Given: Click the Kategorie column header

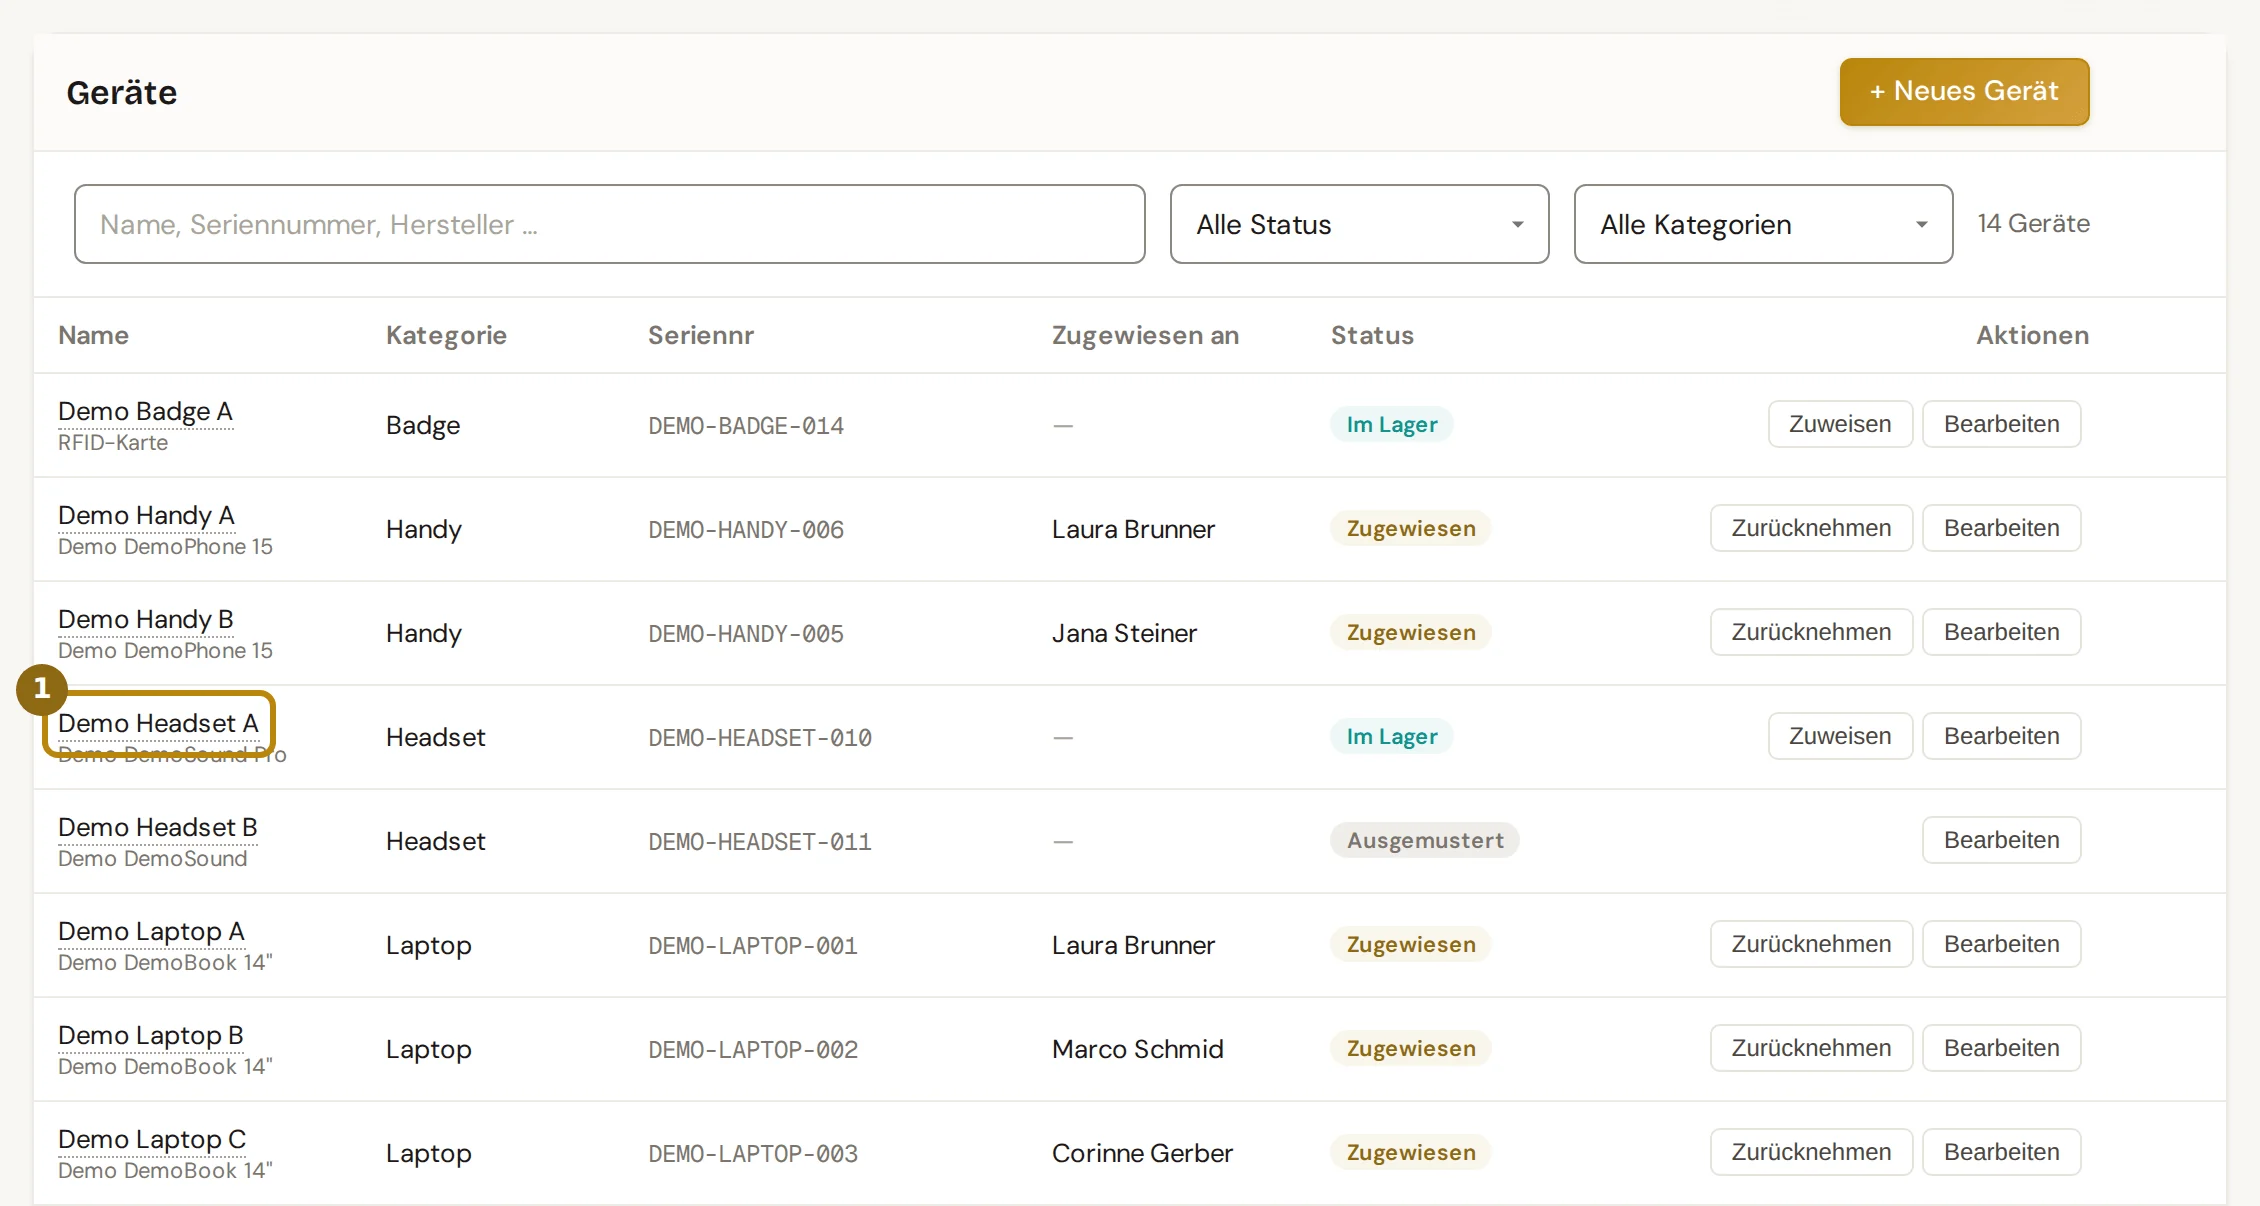Looking at the screenshot, I should [446, 335].
